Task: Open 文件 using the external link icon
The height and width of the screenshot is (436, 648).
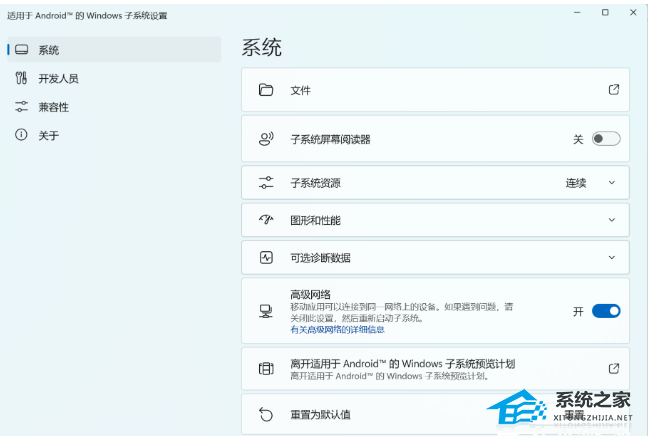Action: [614, 89]
